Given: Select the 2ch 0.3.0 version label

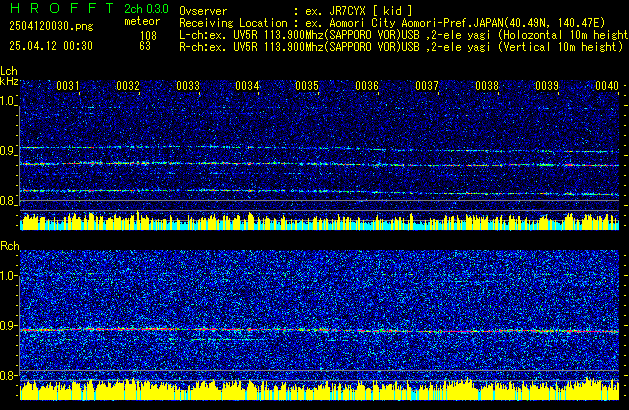Looking at the screenshot, I should click(x=146, y=9).
